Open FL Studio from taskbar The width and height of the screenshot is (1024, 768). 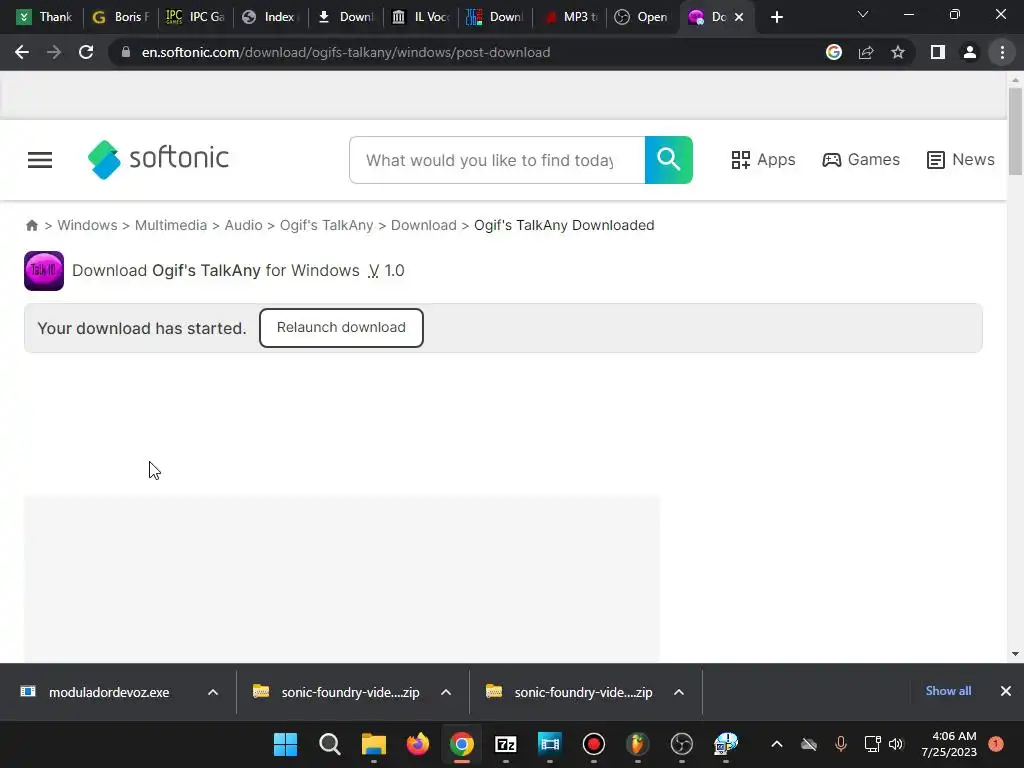tap(638, 744)
